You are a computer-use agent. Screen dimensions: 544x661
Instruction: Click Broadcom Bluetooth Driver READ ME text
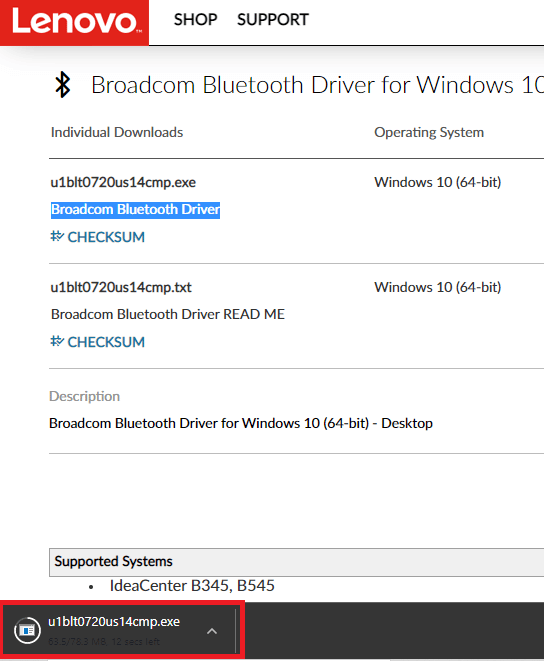tap(168, 314)
